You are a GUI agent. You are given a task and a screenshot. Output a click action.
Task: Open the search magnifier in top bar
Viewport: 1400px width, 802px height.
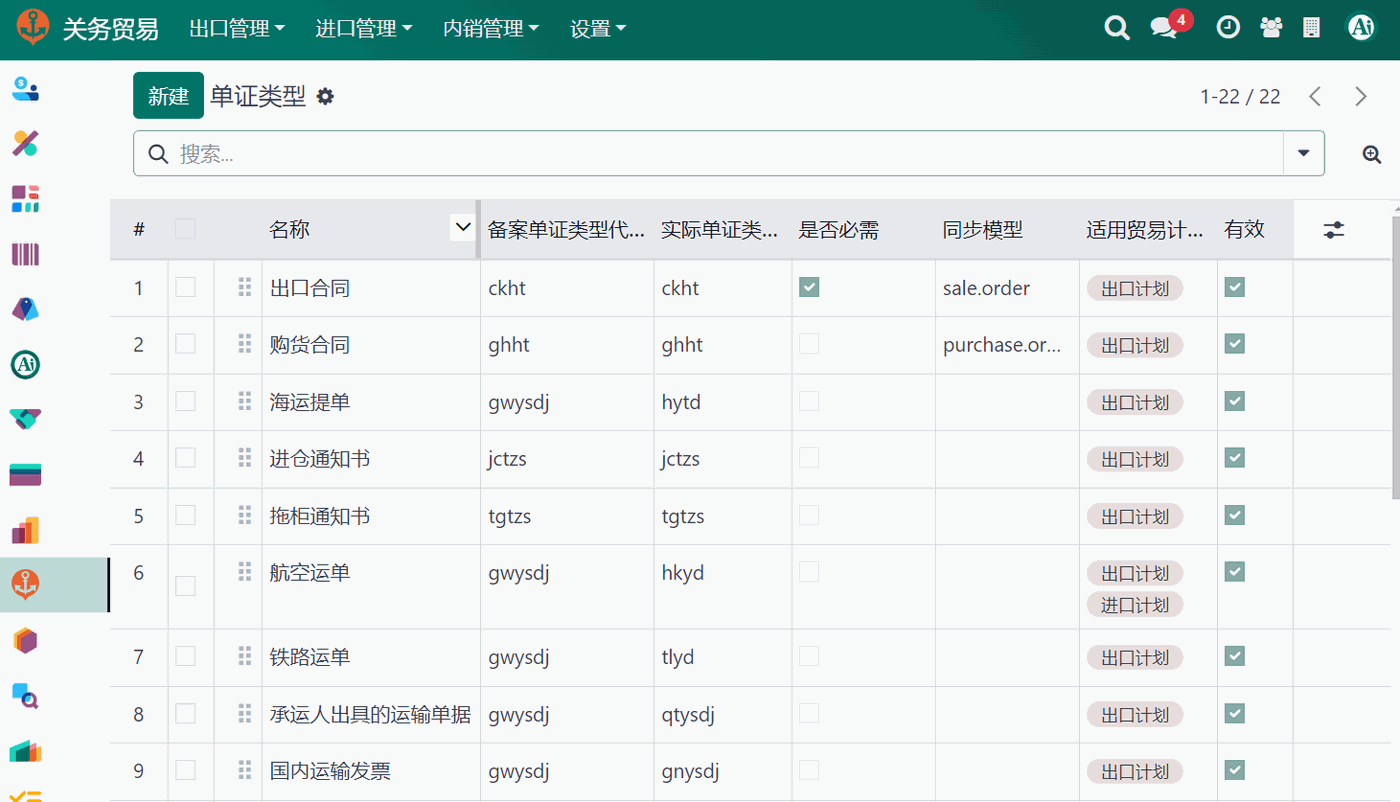pos(1117,28)
